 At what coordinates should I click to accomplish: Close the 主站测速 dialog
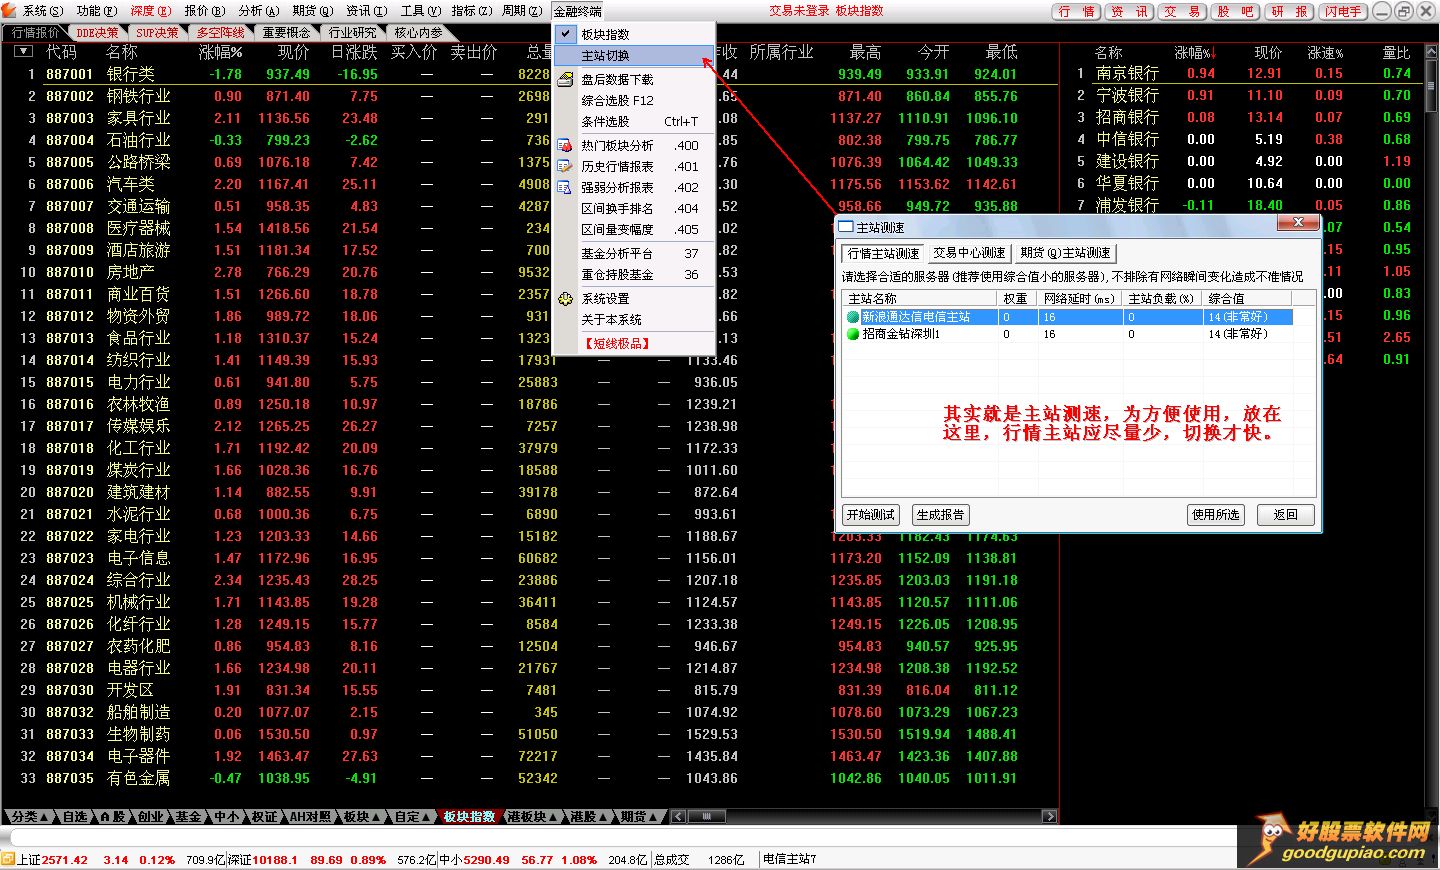1298,222
